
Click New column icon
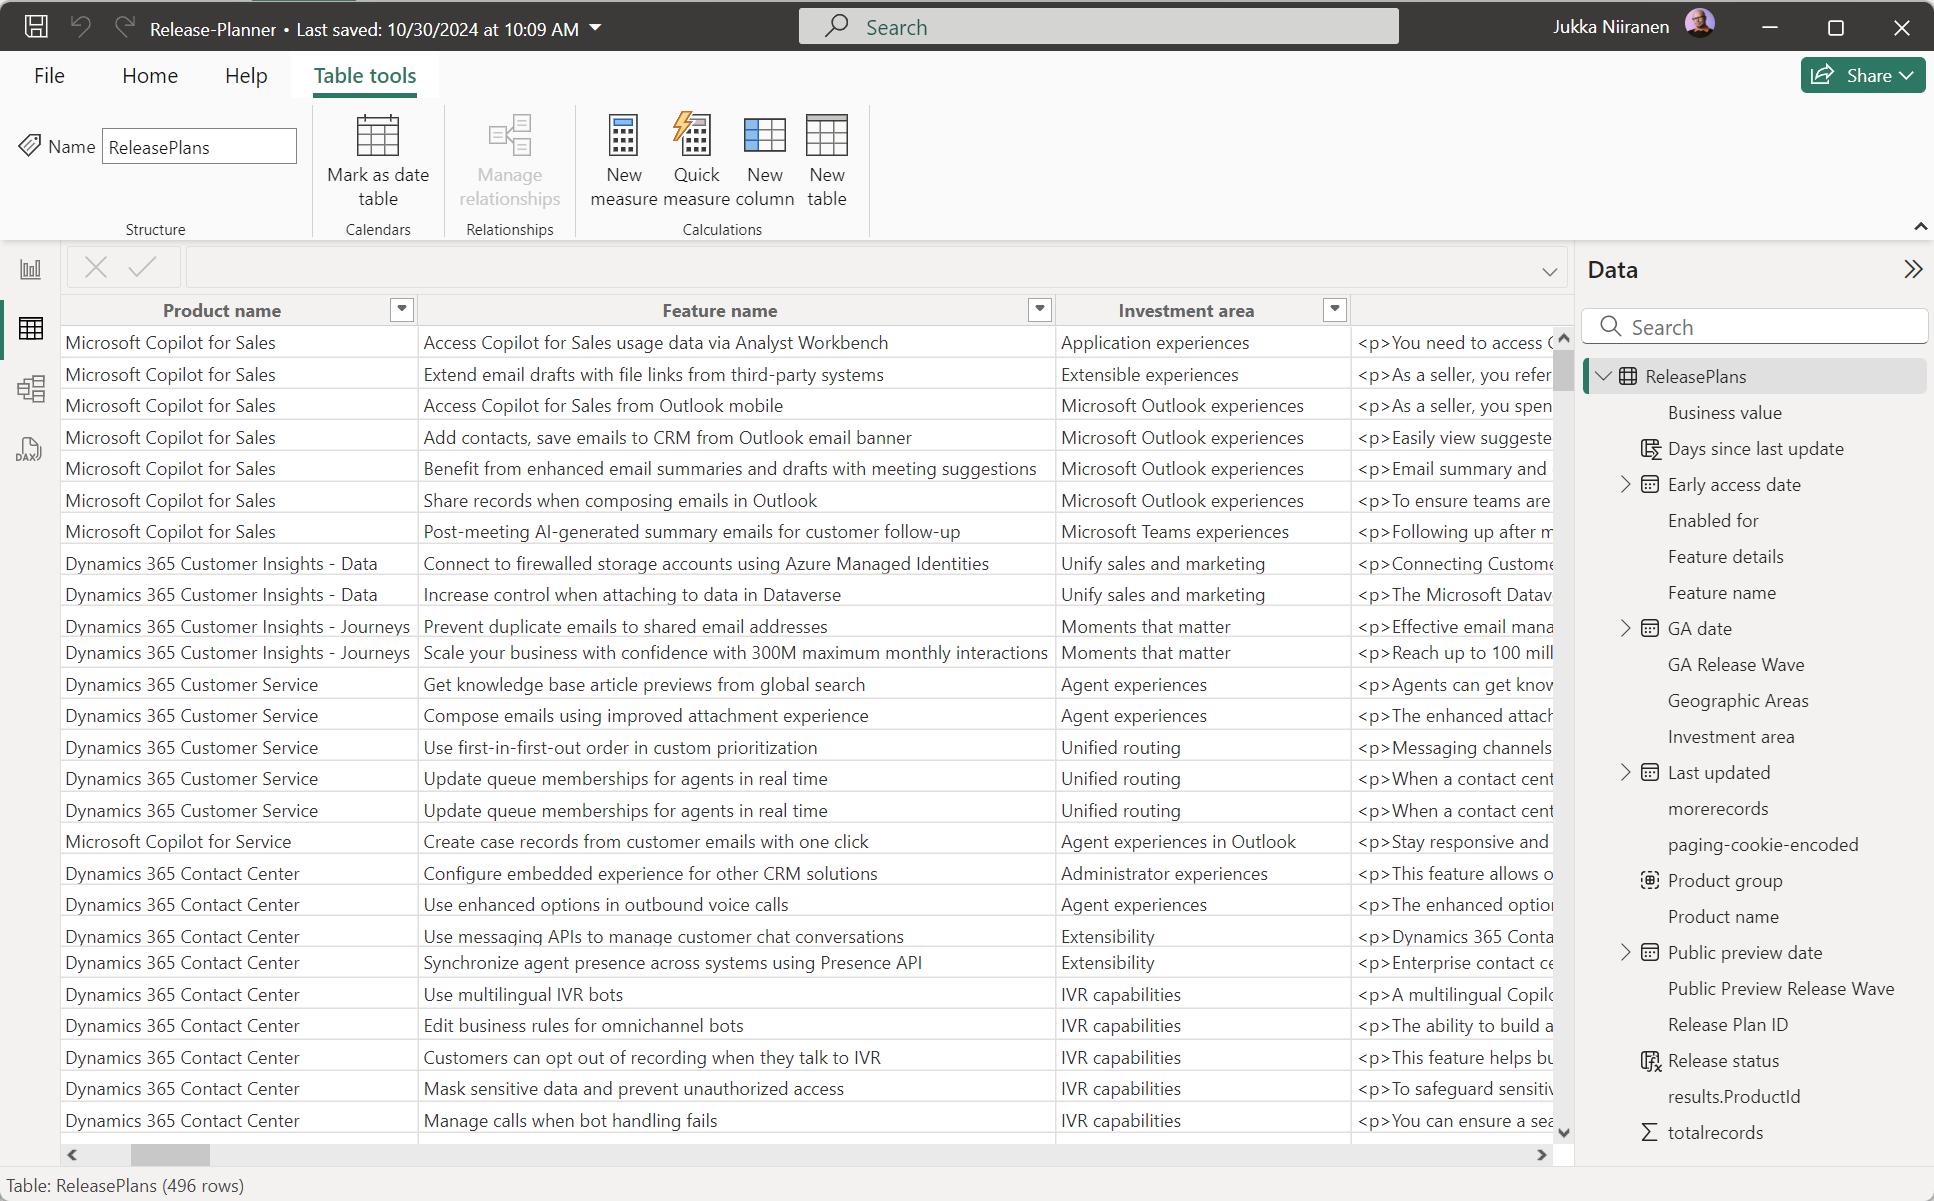tap(765, 135)
